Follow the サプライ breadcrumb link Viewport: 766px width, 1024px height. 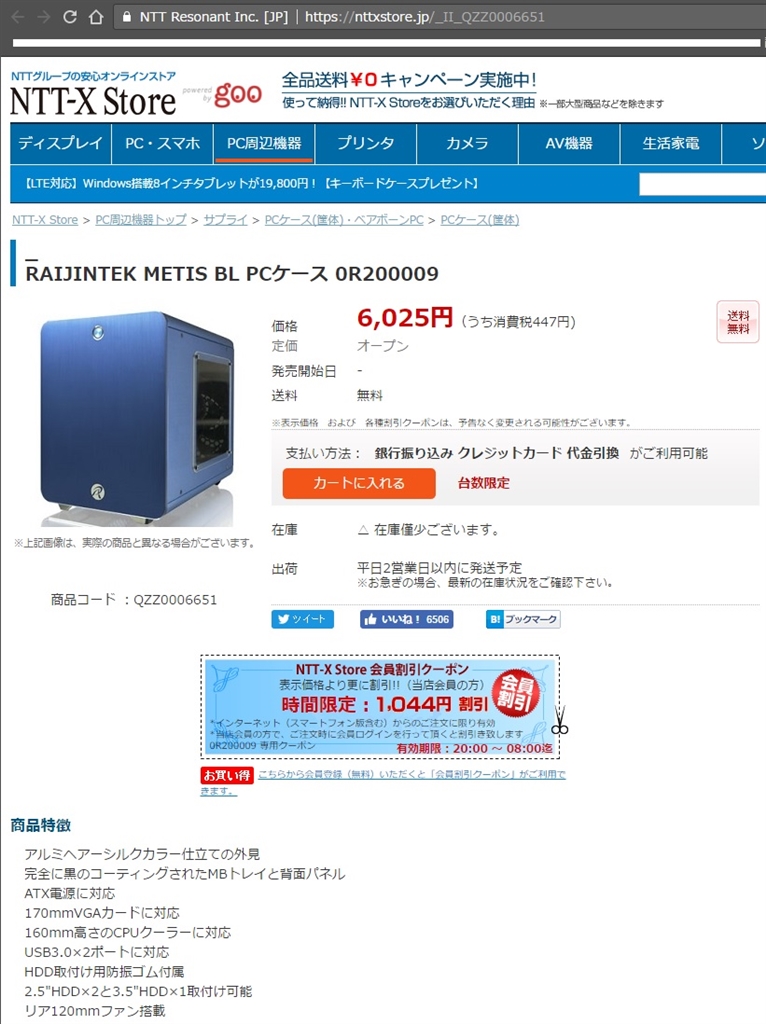225,220
